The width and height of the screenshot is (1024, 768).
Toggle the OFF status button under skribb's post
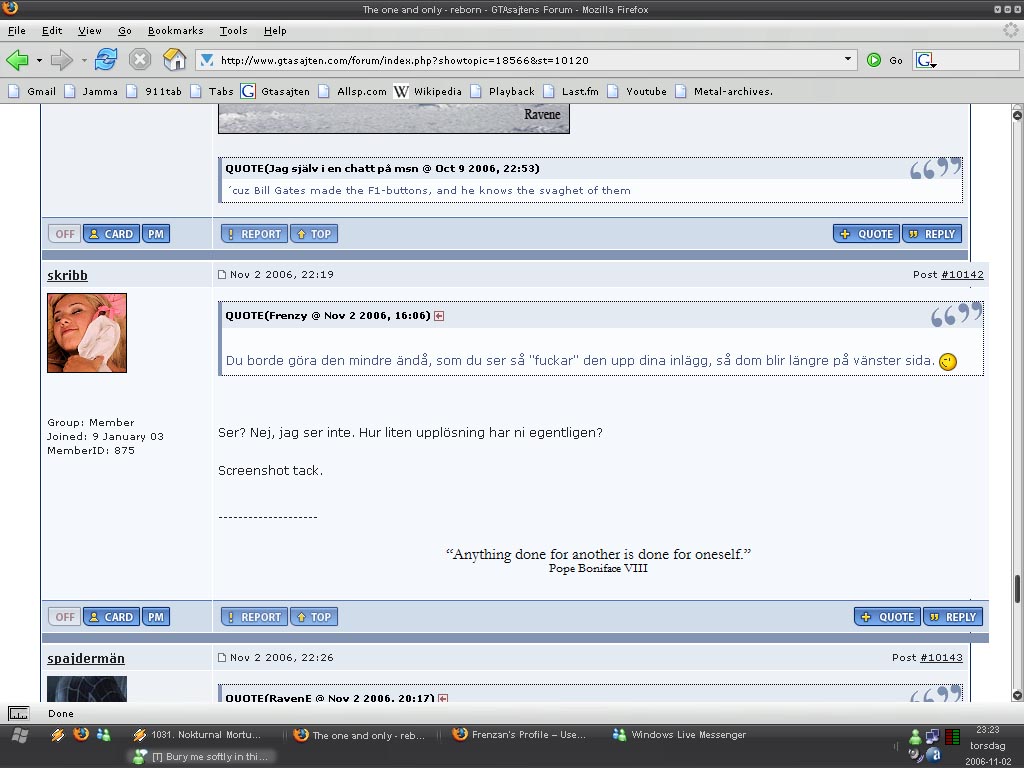click(x=64, y=617)
